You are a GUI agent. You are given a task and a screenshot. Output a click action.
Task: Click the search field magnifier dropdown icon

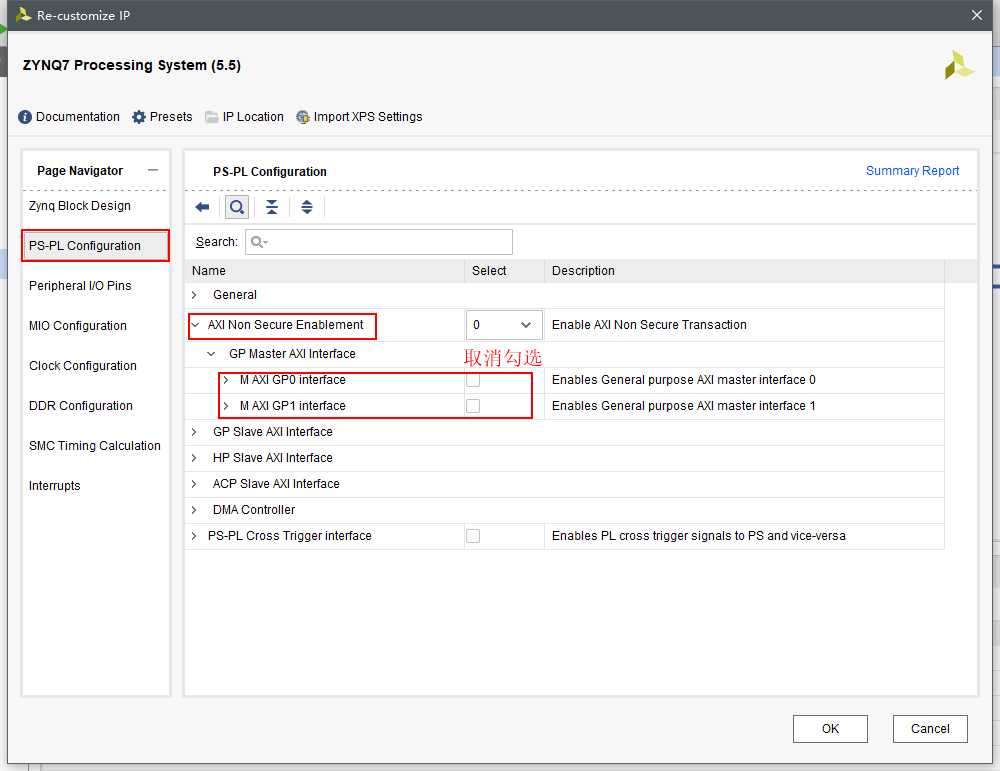point(259,242)
